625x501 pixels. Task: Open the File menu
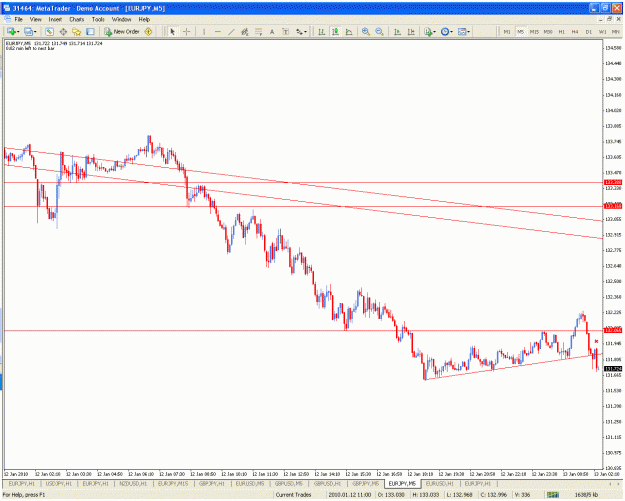(x=19, y=19)
